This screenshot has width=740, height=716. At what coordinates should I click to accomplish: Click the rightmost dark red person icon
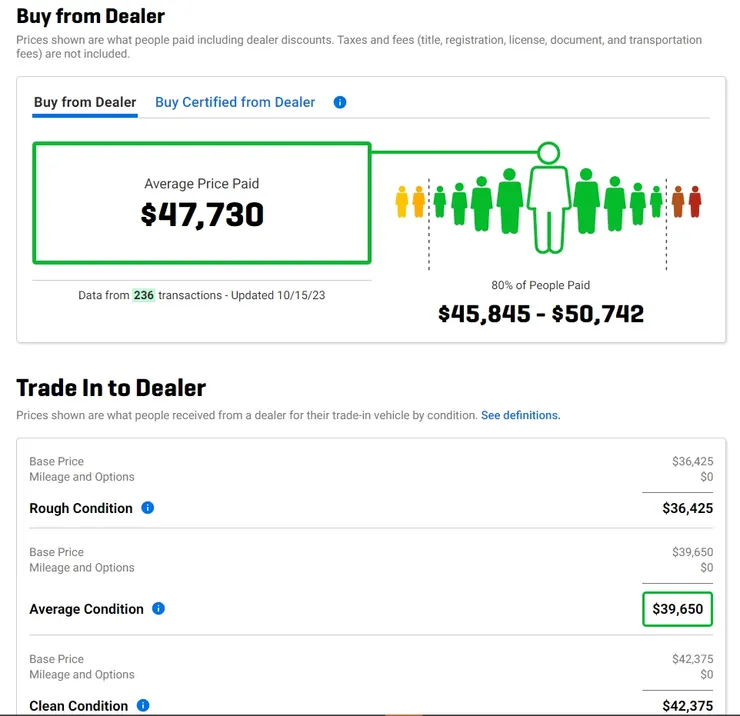click(695, 201)
